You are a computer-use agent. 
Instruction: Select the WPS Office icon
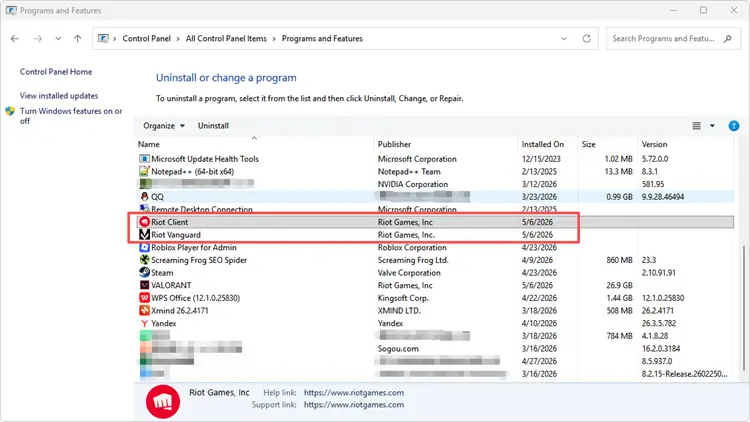[x=144, y=298]
